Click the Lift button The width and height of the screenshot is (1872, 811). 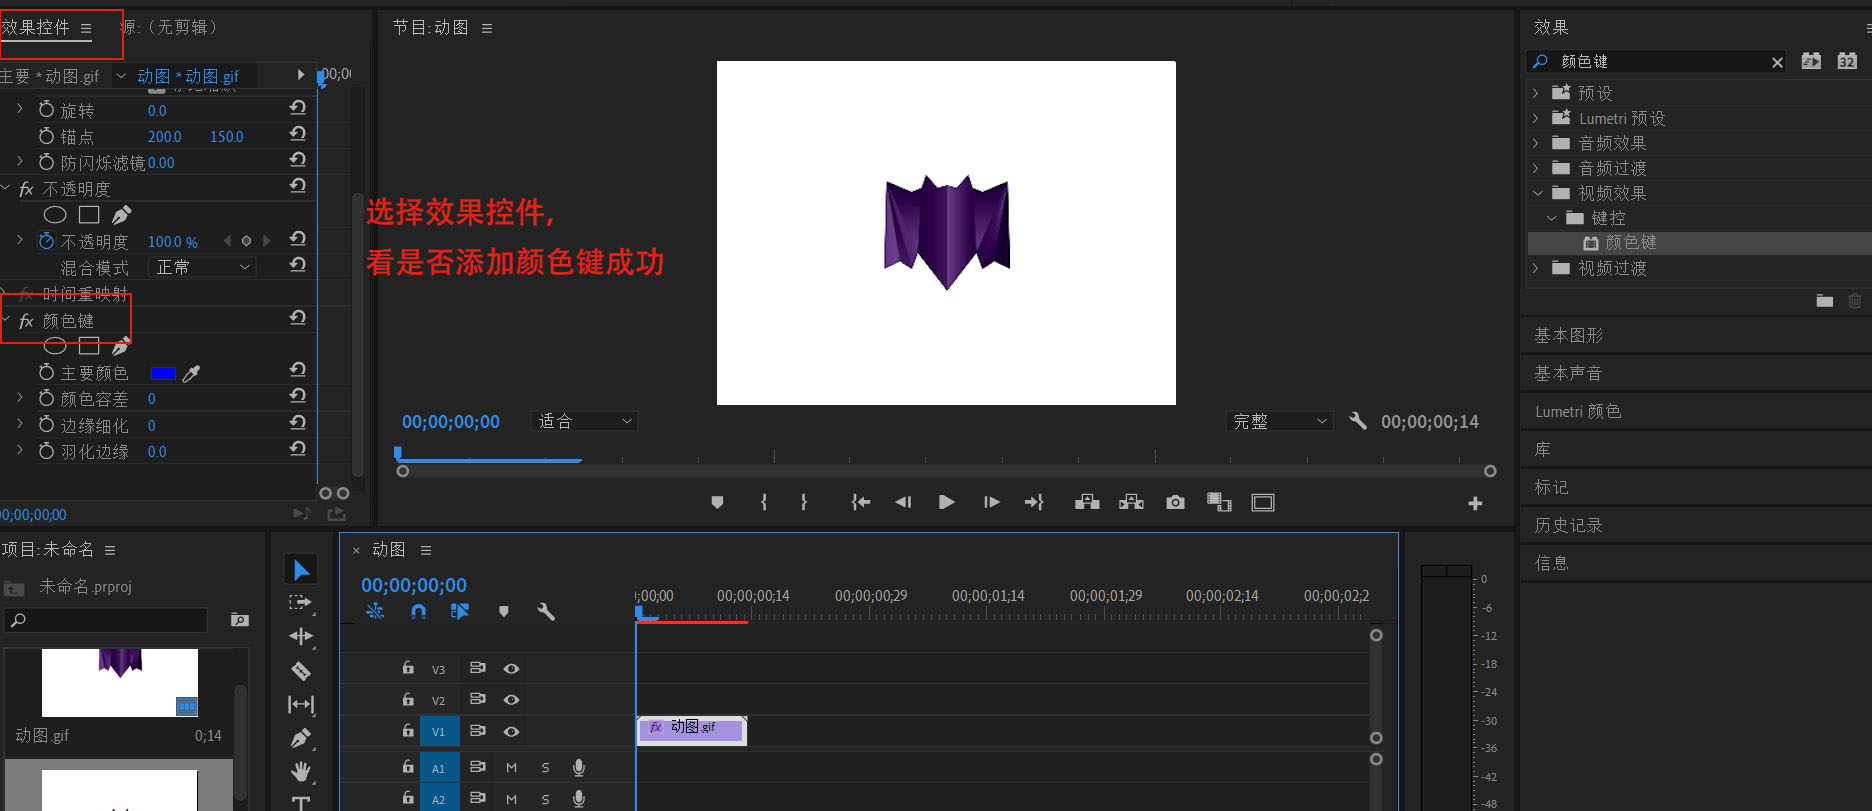coord(1087,502)
